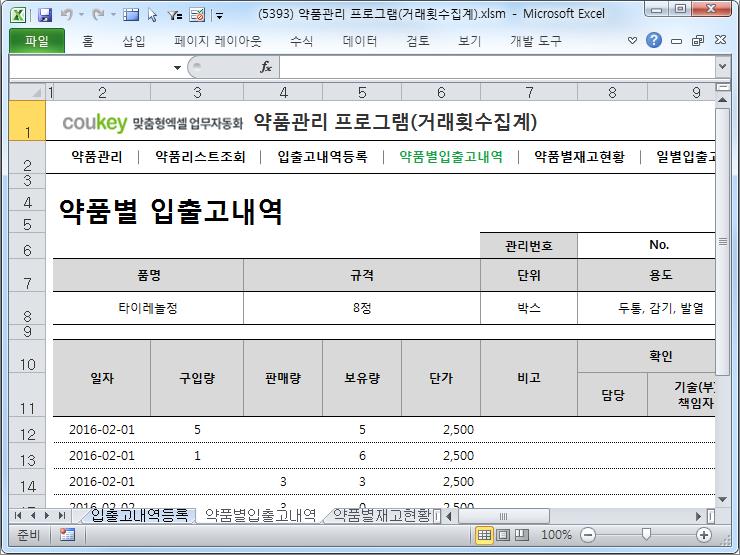Click the Excel application icon

(18, 15)
